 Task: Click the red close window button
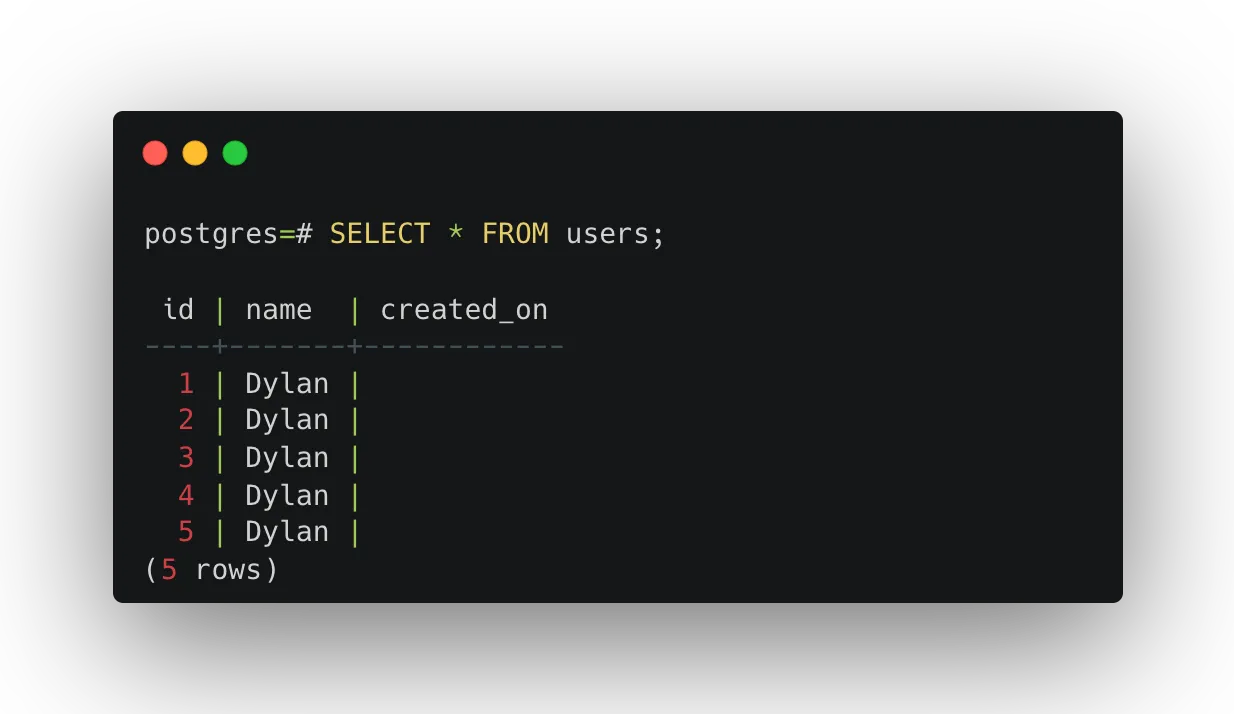pos(155,153)
